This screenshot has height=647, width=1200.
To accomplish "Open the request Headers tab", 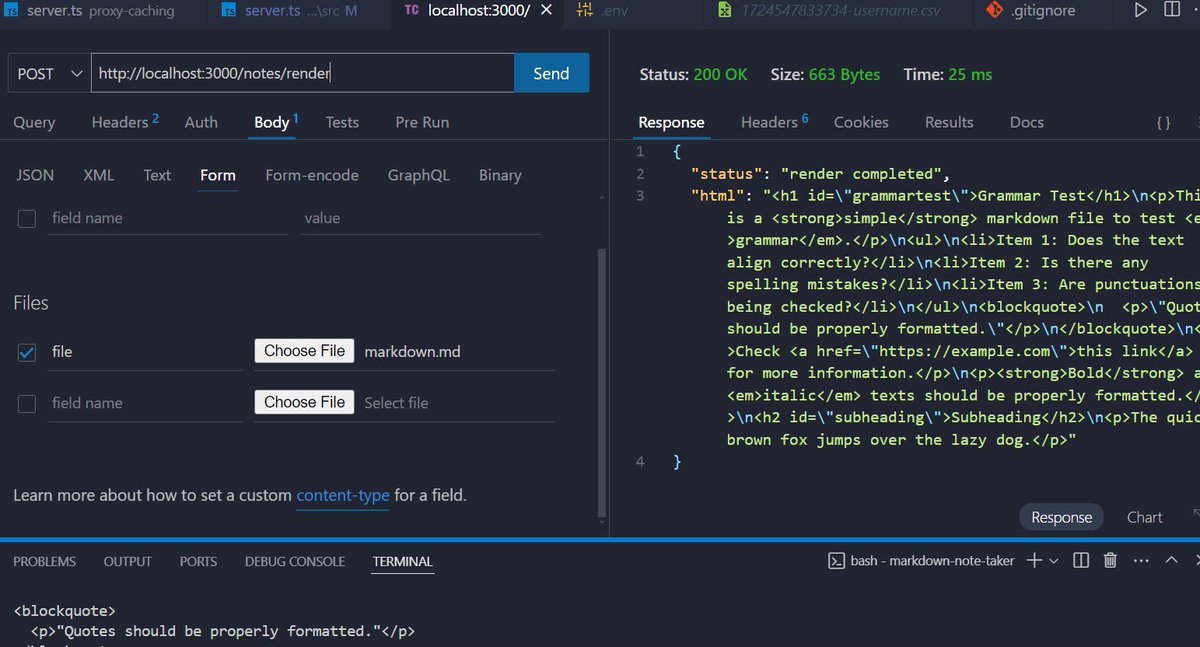I will pyautogui.click(x=125, y=122).
